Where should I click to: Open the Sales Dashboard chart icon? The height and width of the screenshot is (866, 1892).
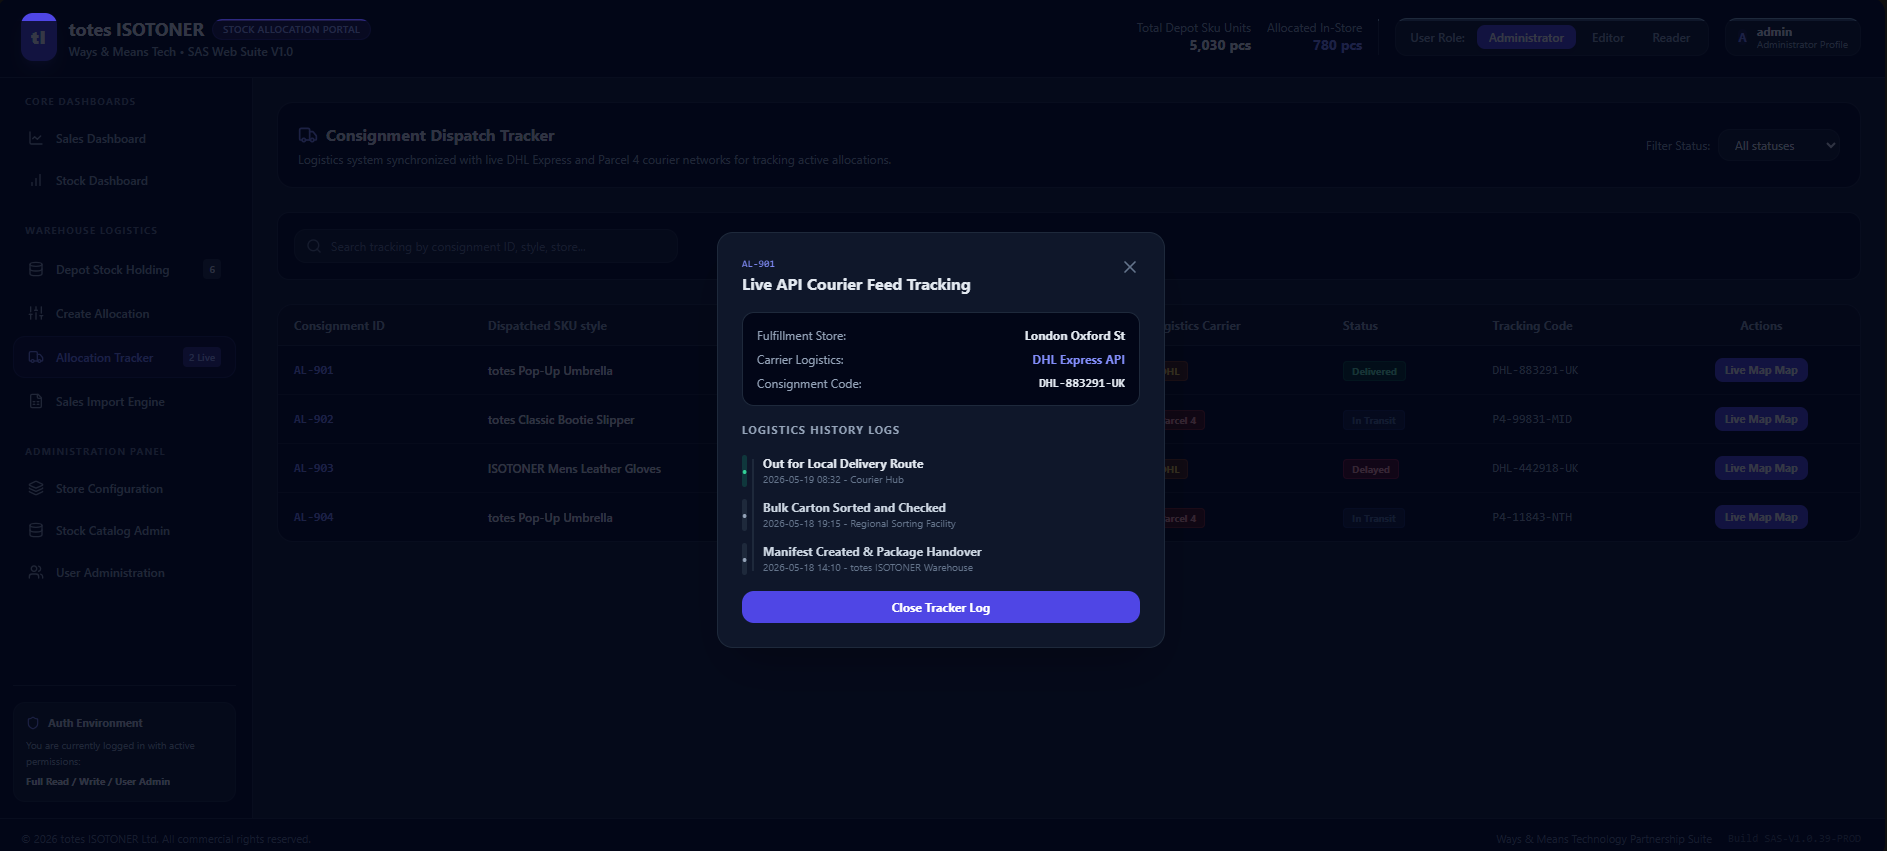36,139
